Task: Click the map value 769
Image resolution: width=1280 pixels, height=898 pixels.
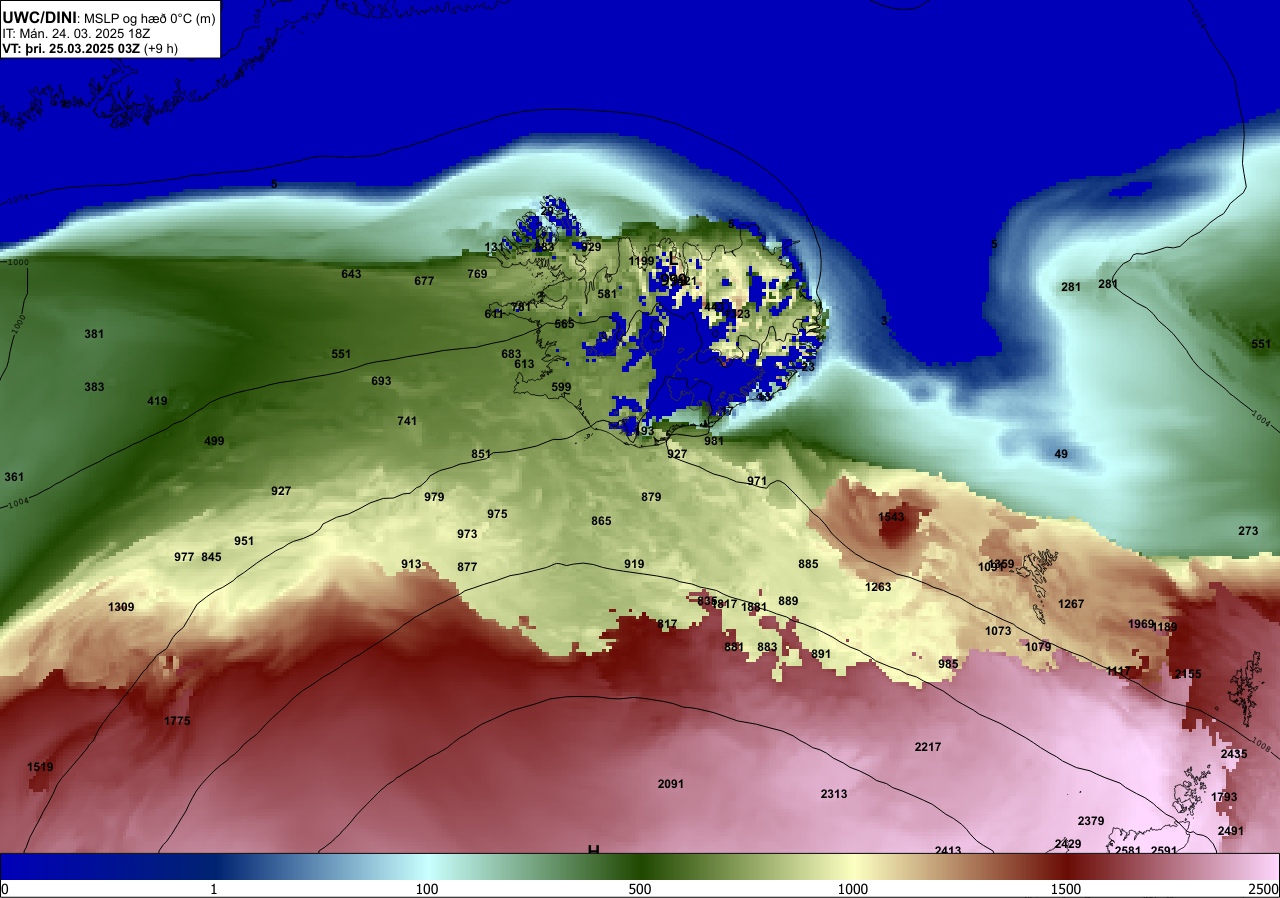Action: click(x=477, y=274)
